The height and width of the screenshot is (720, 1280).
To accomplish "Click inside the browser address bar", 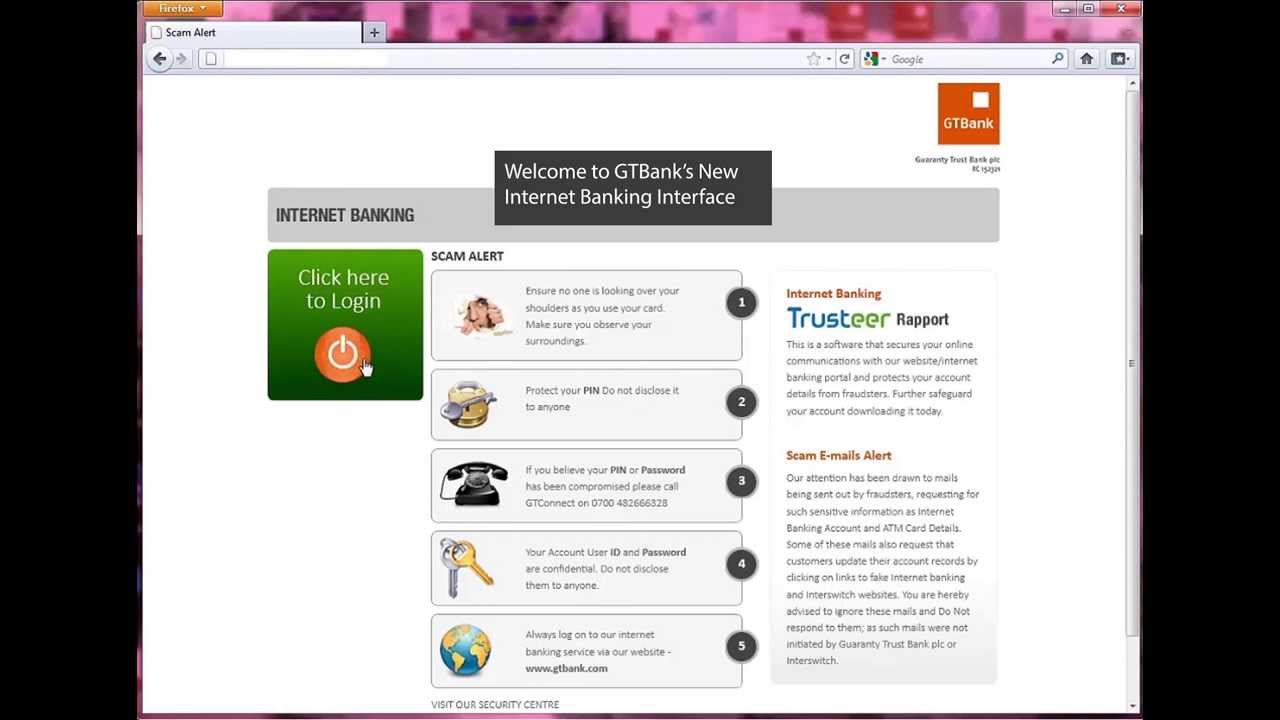I will pos(500,59).
